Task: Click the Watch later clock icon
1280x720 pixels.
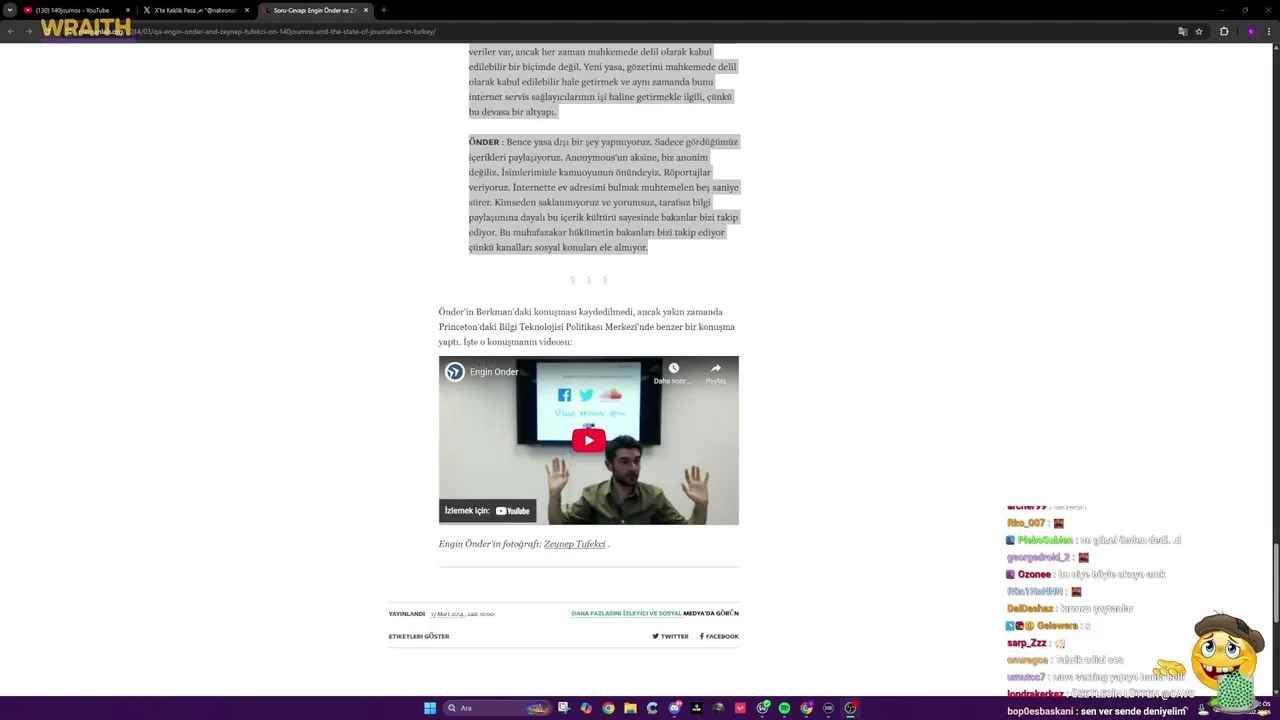Action: (673, 368)
